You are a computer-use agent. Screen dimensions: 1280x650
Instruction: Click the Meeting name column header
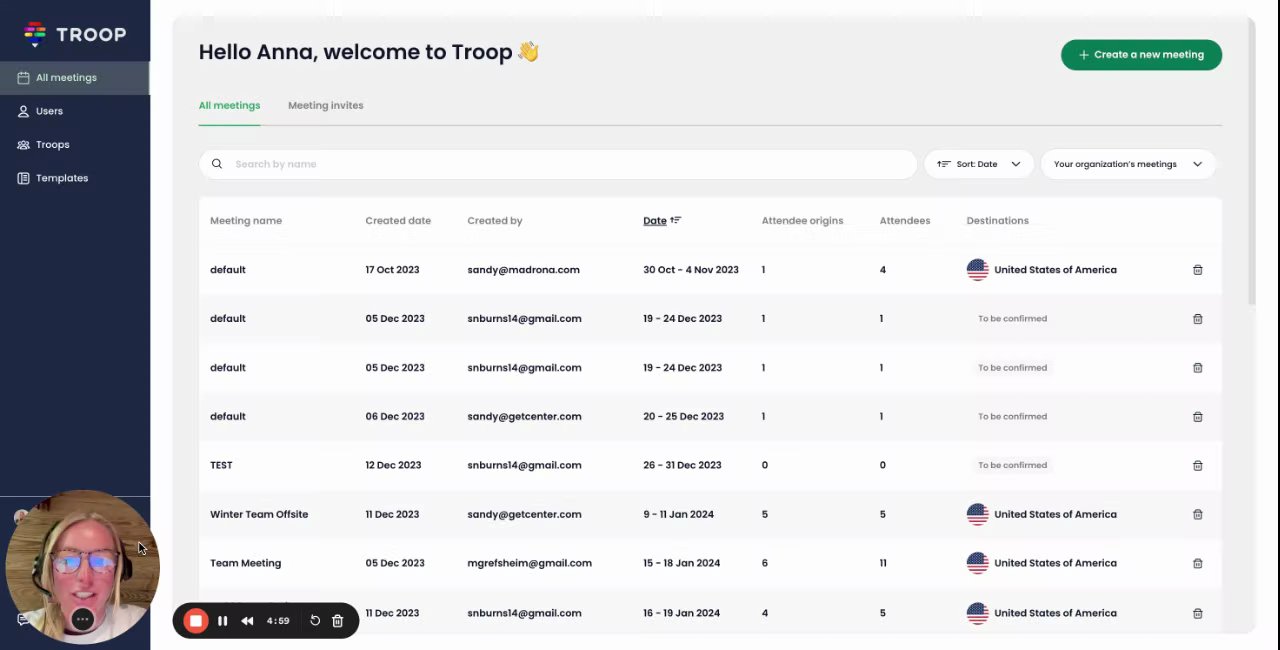click(x=246, y=221)
